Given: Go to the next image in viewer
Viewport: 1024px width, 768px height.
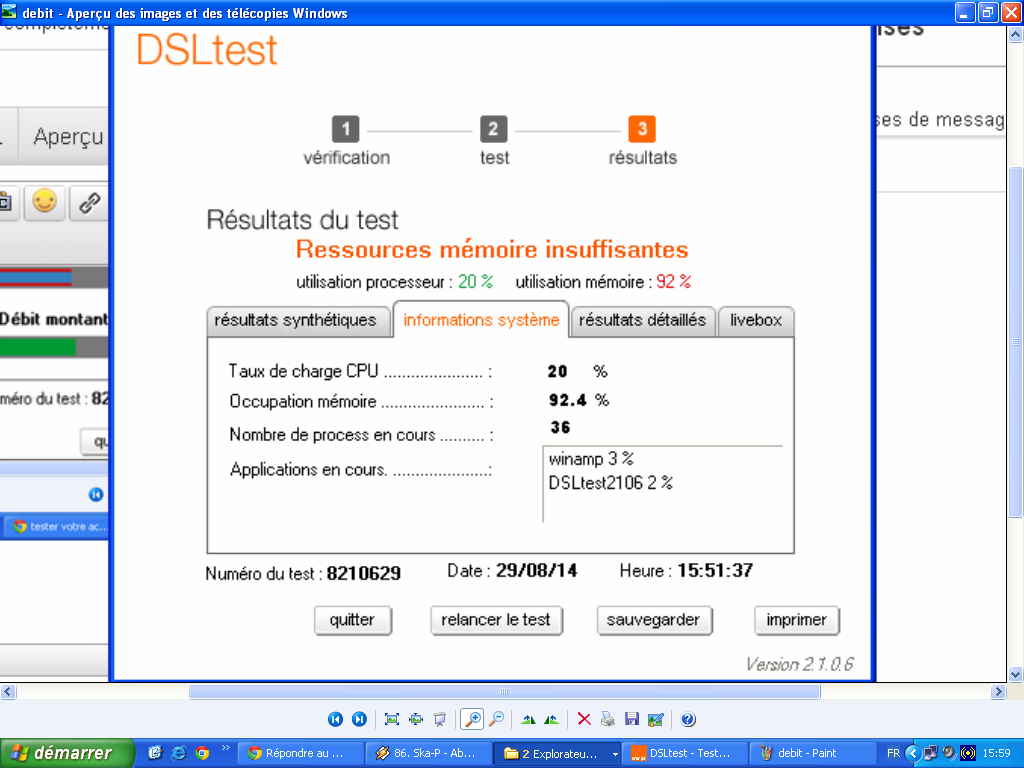Looking at the screenshot, I should (x=358, y=719).
